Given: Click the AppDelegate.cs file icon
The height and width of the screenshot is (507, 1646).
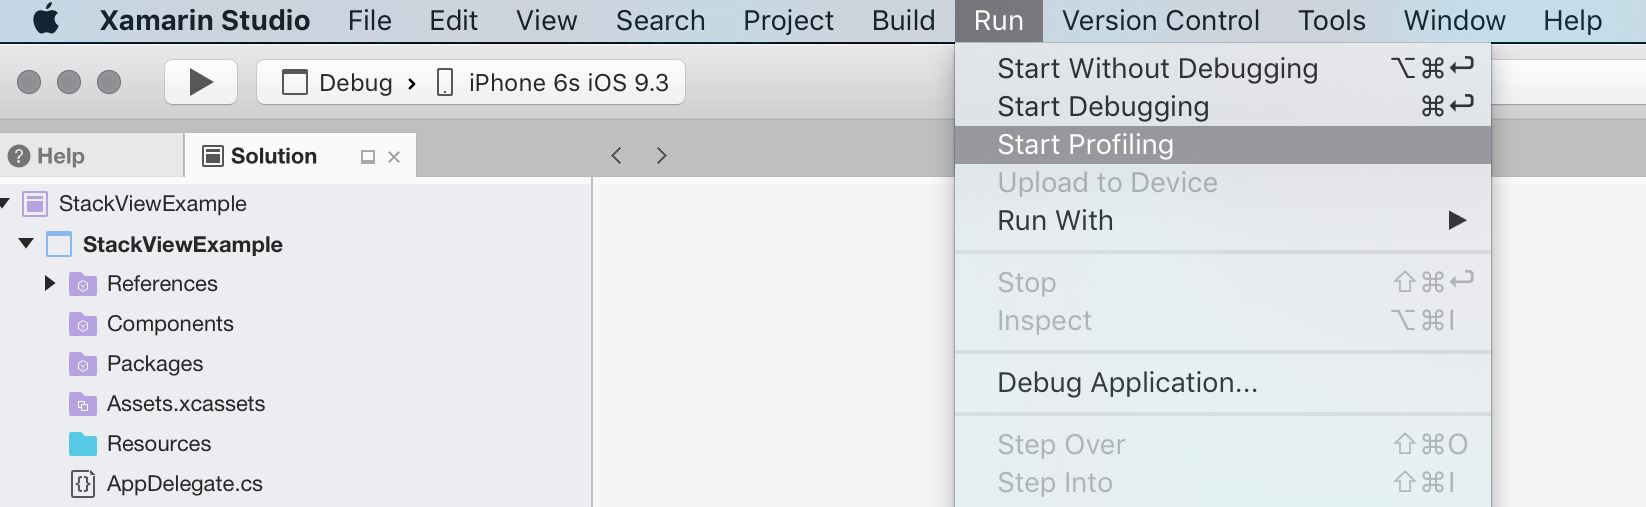Looking at the screenshot, I should click(83, 484).
